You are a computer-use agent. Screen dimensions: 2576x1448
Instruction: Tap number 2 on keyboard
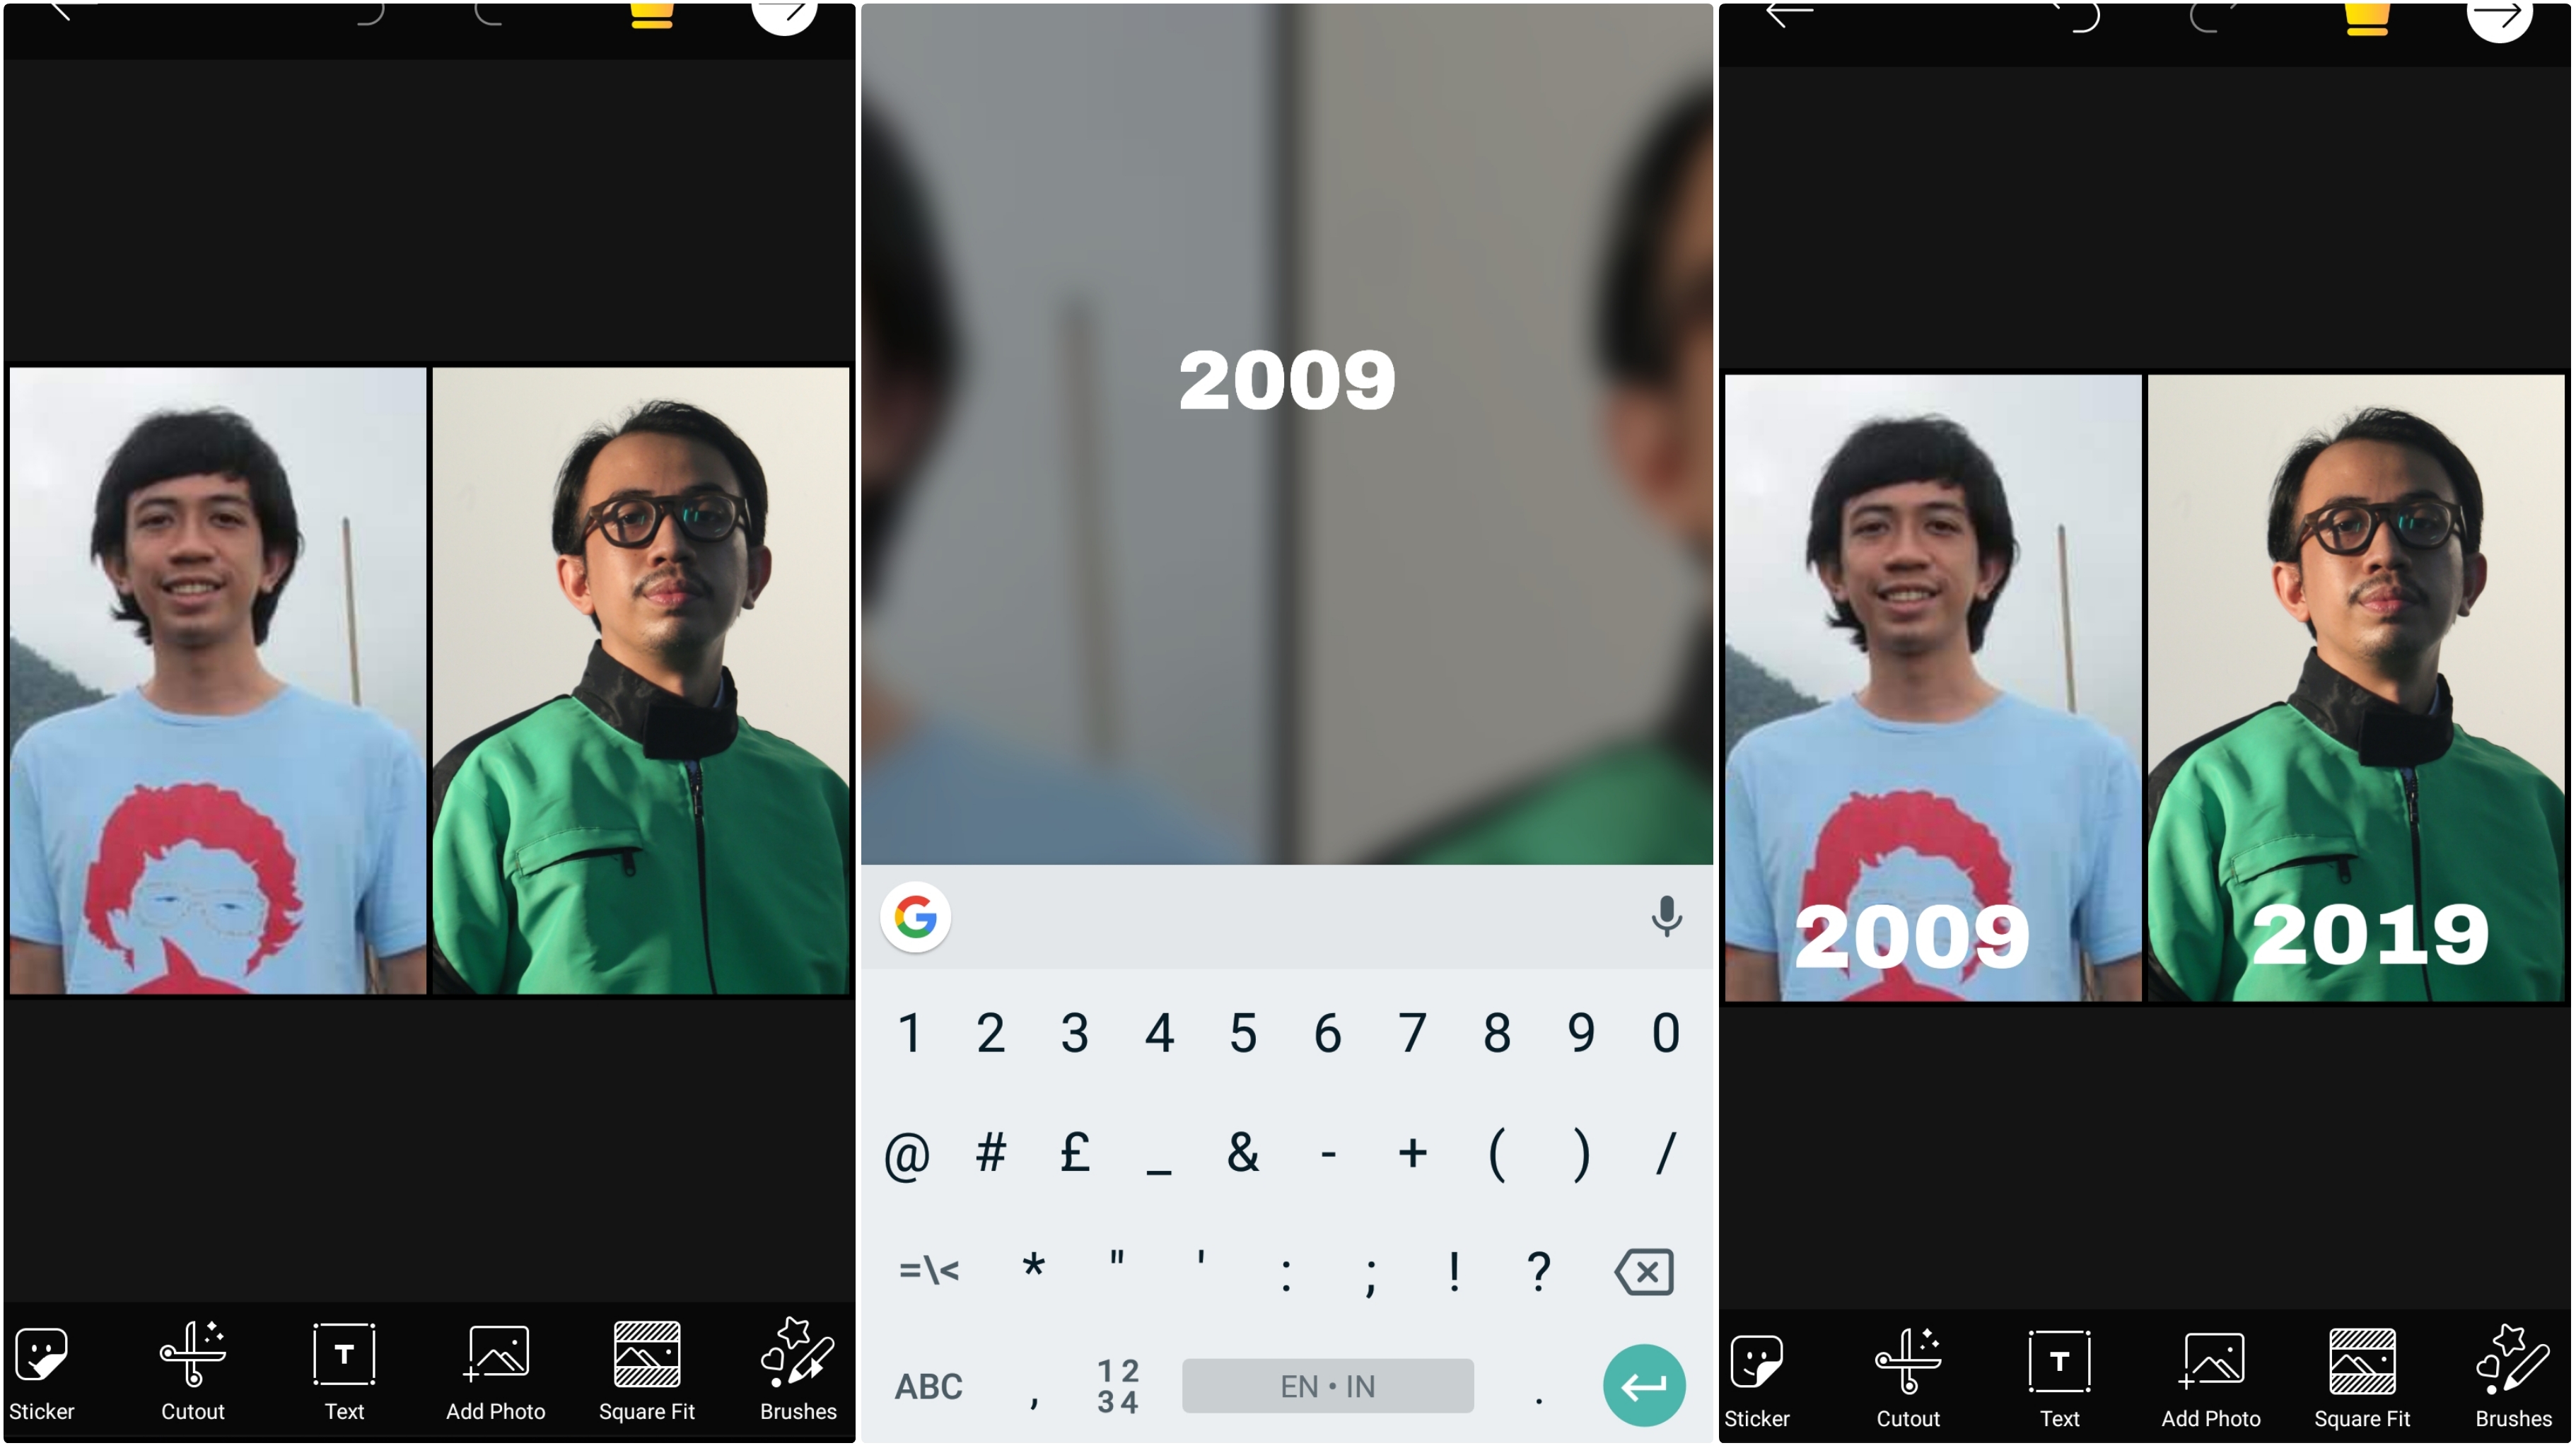coord(987,1031)
